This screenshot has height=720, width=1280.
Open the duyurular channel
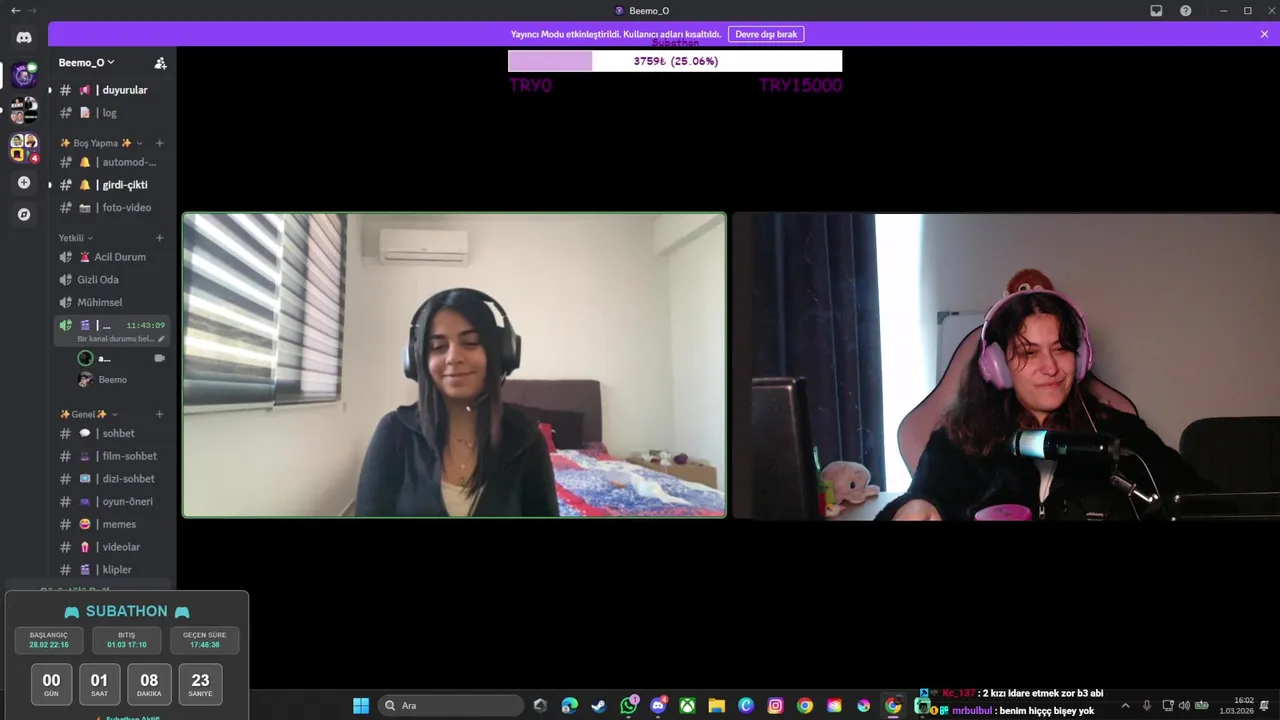click(112, 90)
